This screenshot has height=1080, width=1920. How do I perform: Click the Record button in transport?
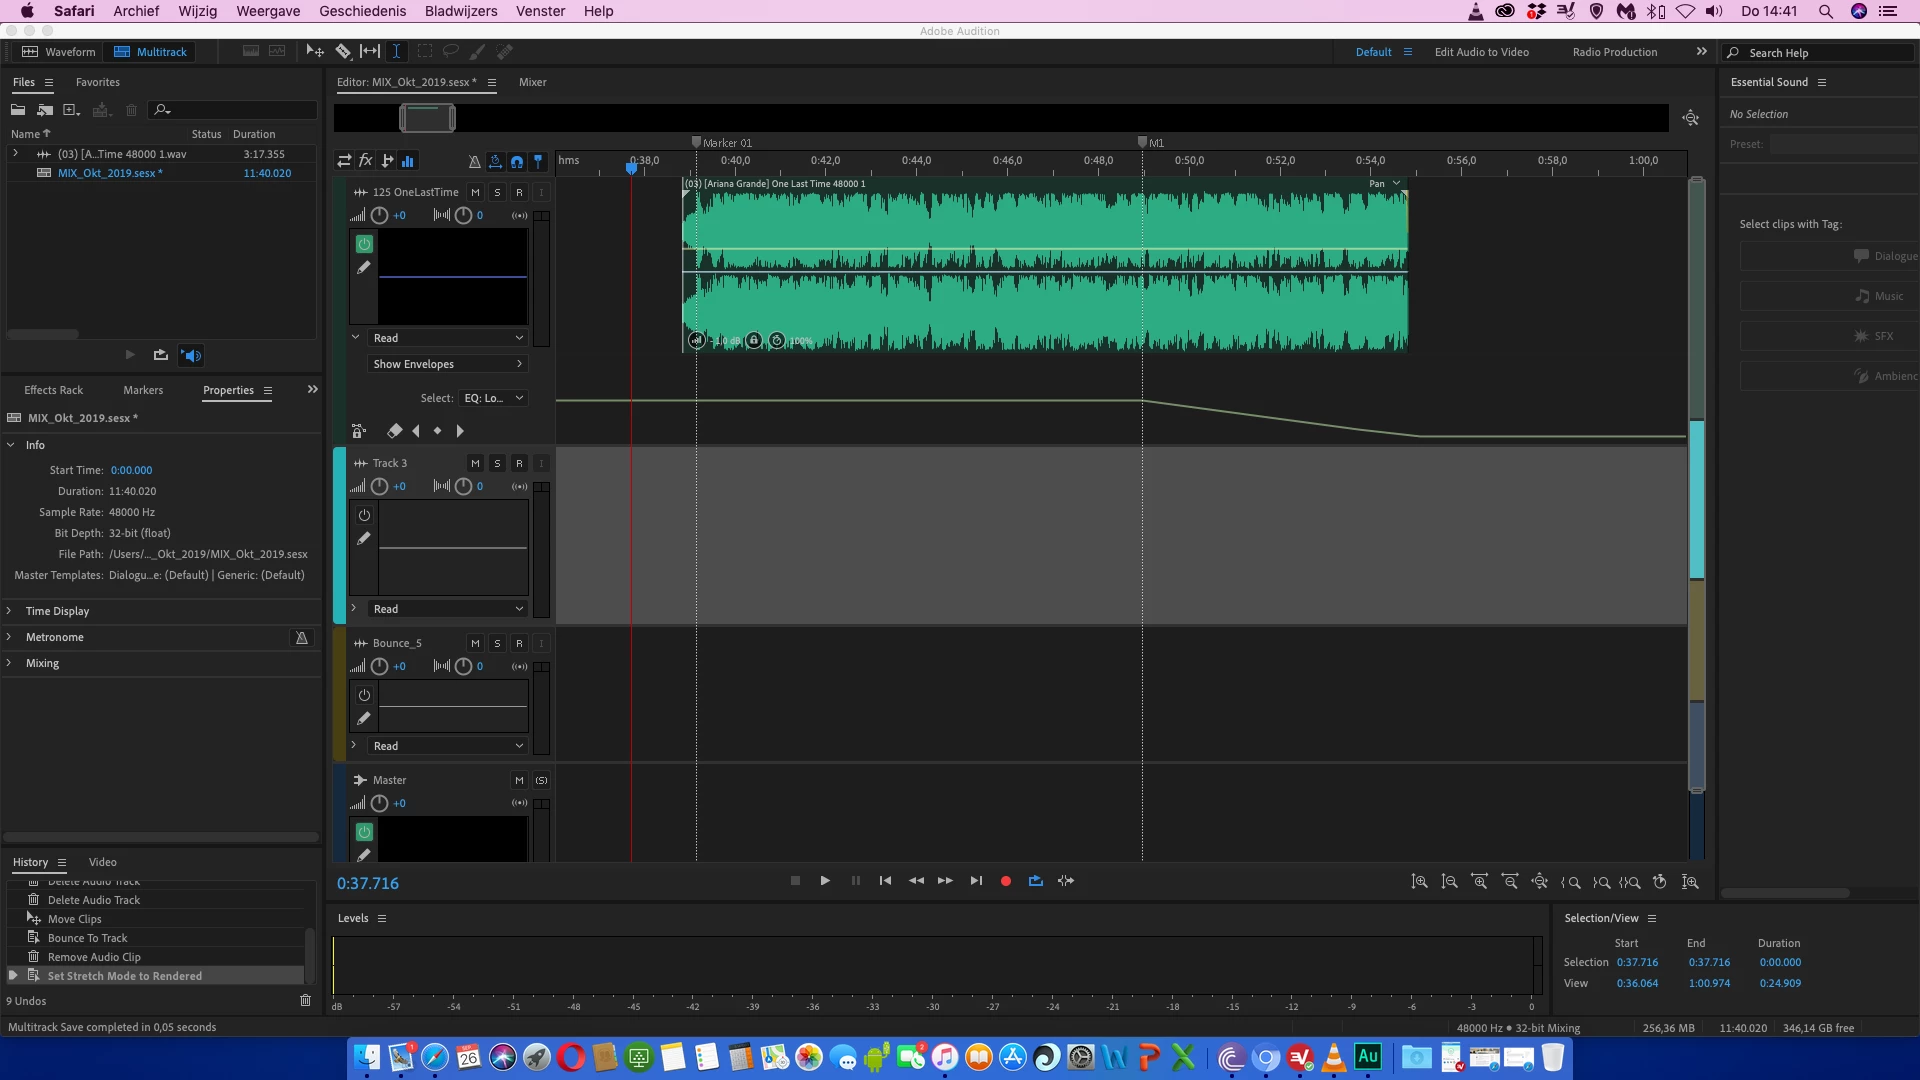tap(1006, 881)
